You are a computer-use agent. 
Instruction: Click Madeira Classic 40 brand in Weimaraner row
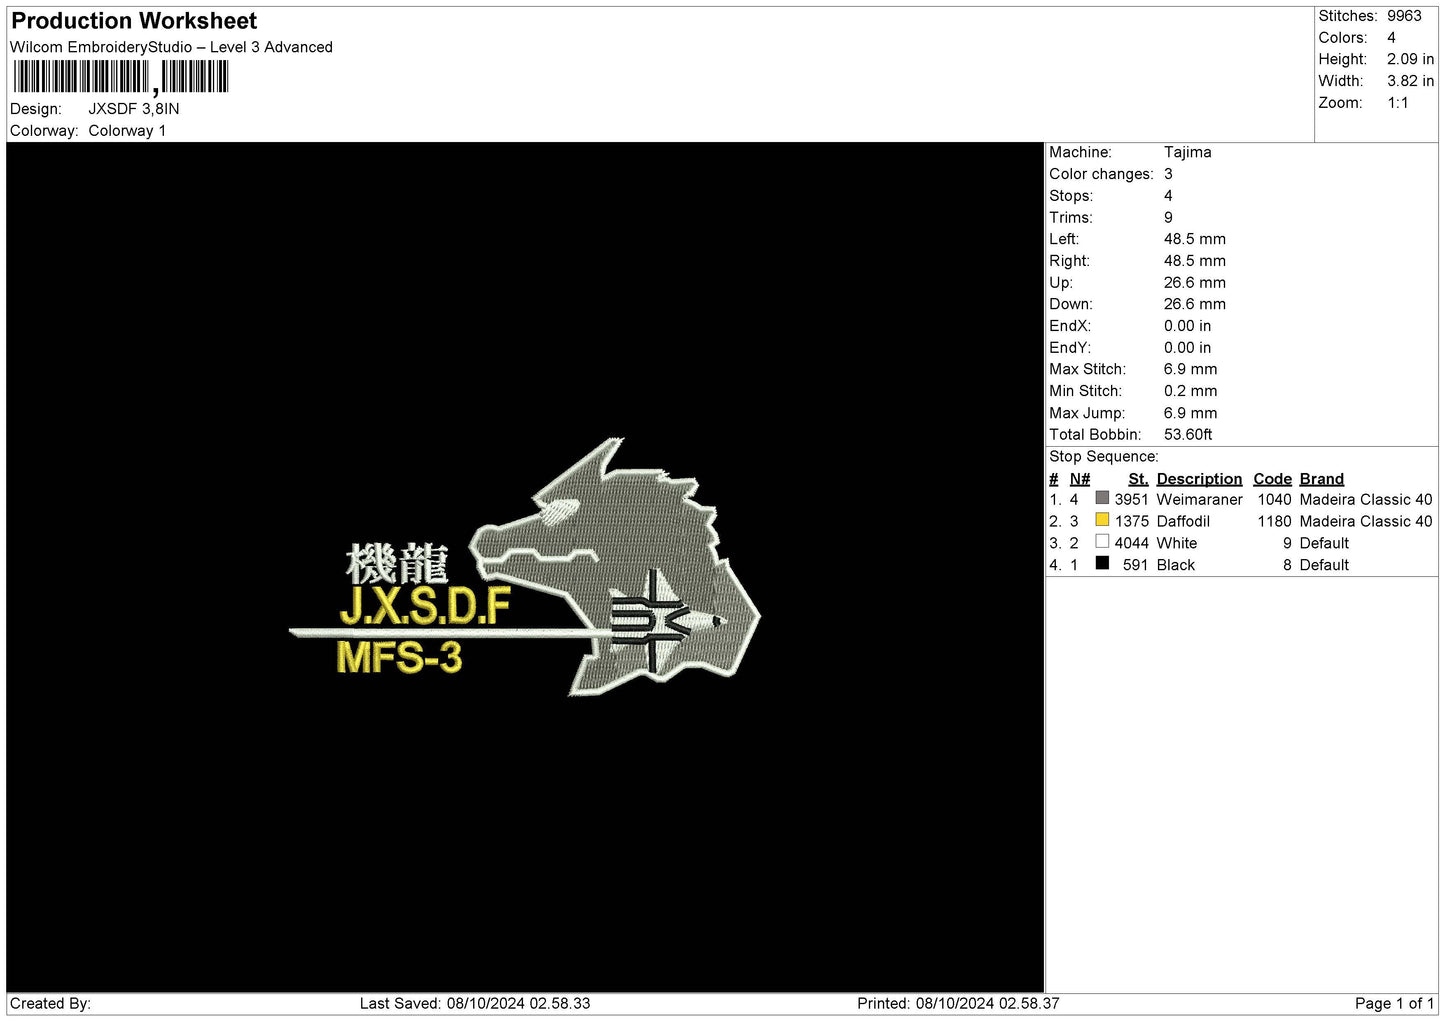pos(1365,499)
